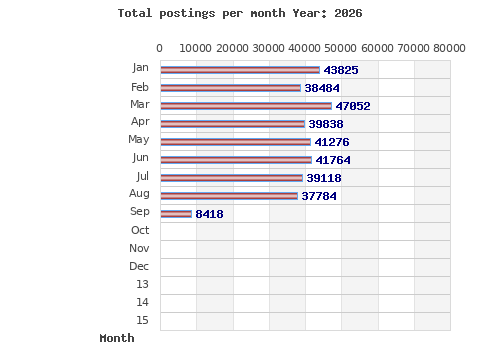480x360 pixels.
Task: Click the 'Feb' month label
Action: 140,87
